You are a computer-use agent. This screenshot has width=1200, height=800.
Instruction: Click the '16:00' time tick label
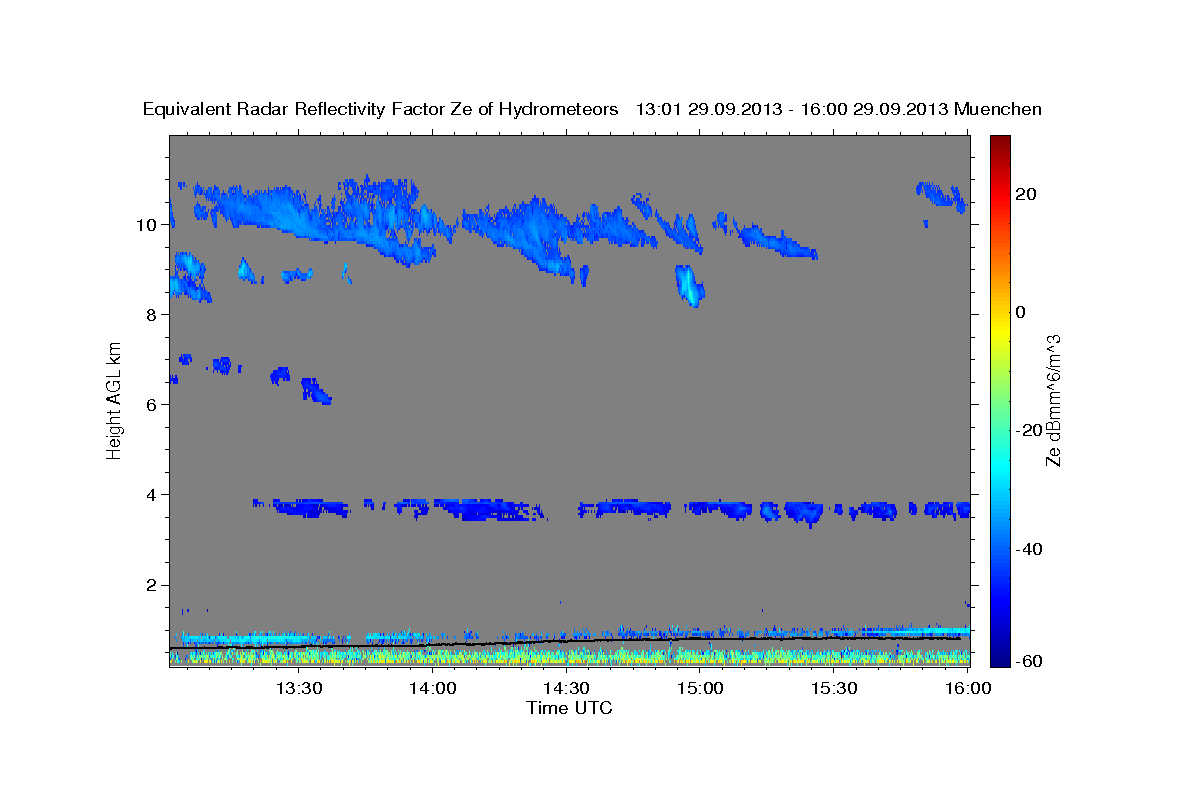[967, 688]
